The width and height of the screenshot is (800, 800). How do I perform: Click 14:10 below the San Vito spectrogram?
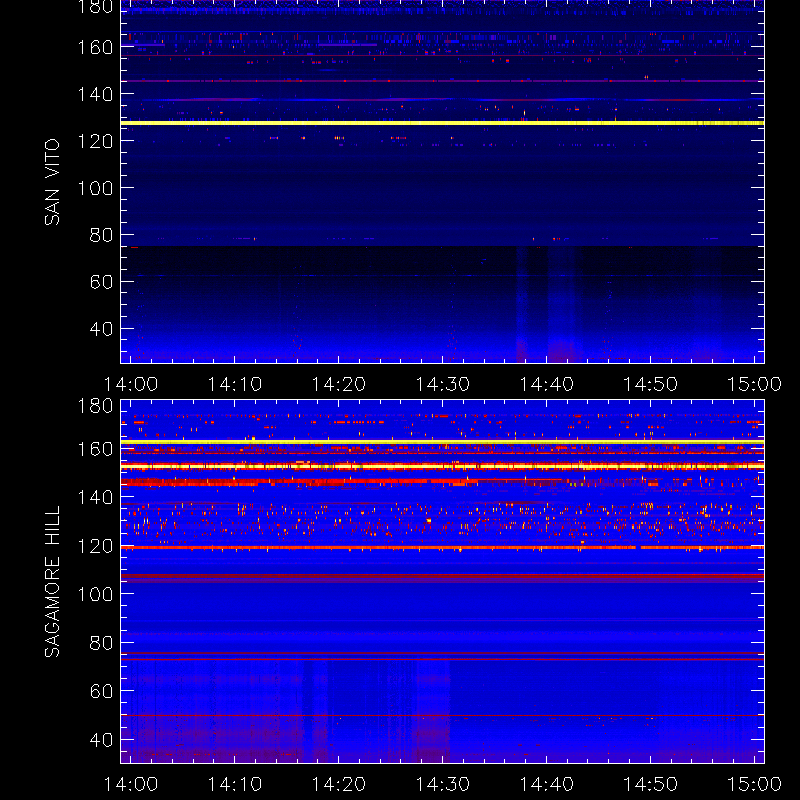(x=235, y=384)
